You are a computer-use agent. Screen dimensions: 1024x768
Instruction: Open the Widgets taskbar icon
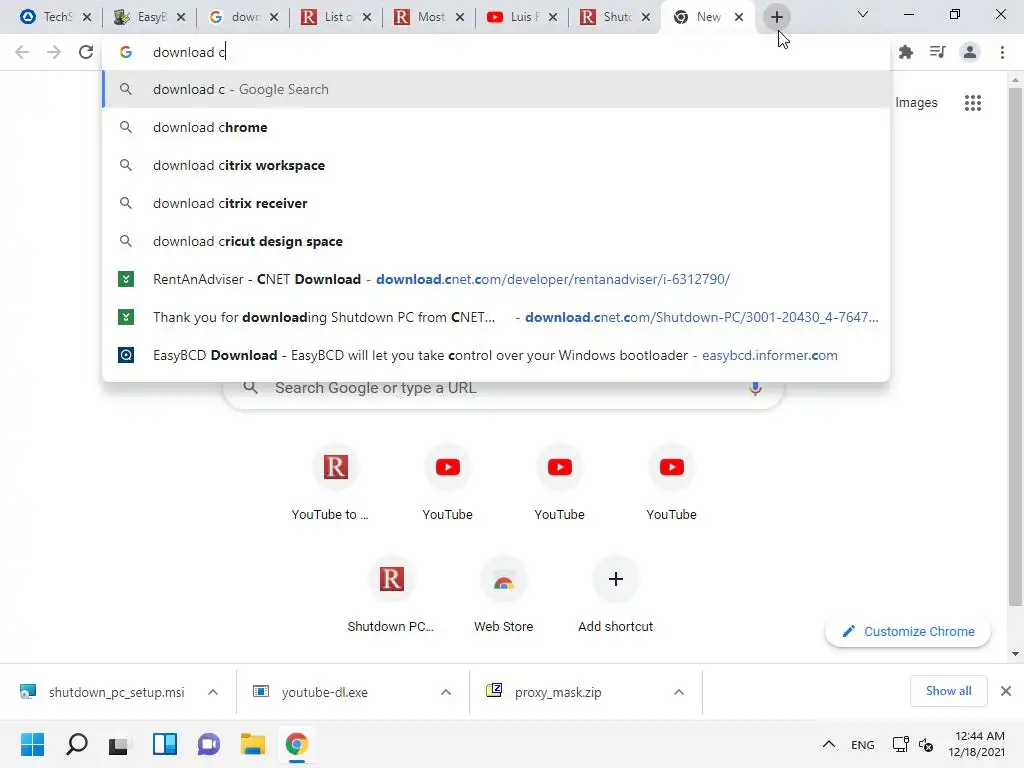pyautogui.click(x=165, y=744)
